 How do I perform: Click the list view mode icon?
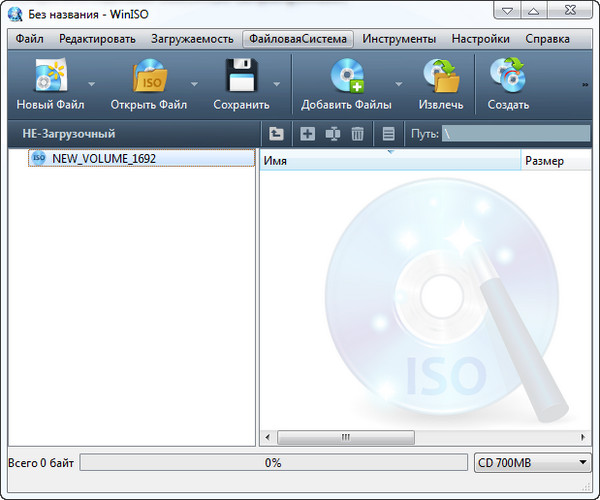[x=388, y=134]
